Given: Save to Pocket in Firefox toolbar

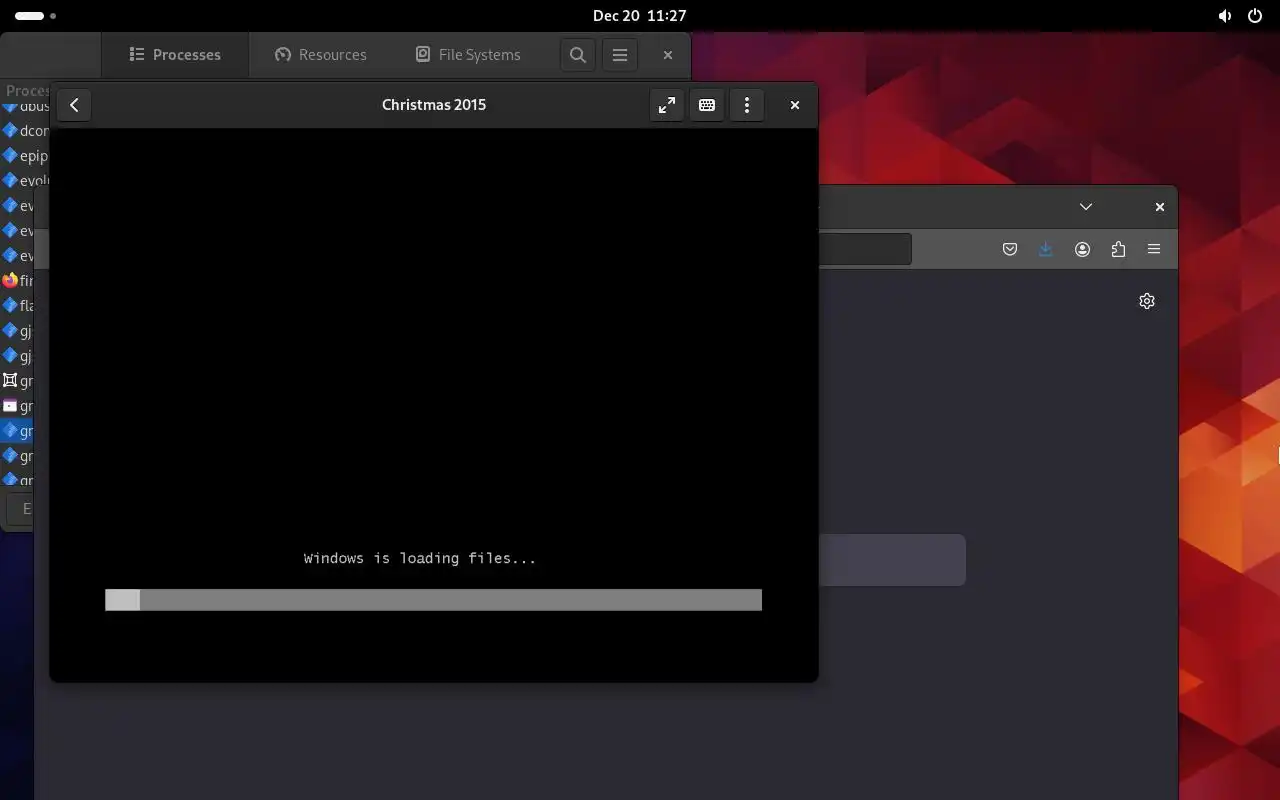Looking at the screenshot, I should click(1010, 249).
